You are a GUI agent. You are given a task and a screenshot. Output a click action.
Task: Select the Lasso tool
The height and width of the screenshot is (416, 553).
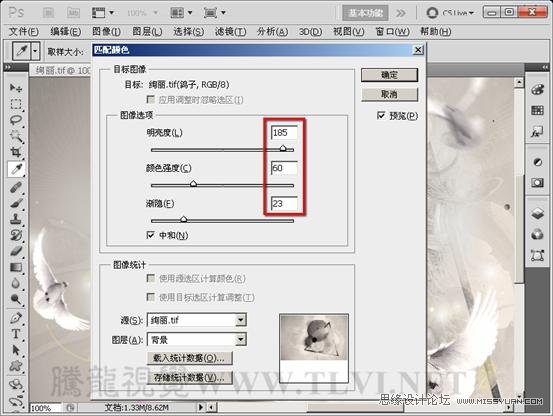(x=16, y=120)
